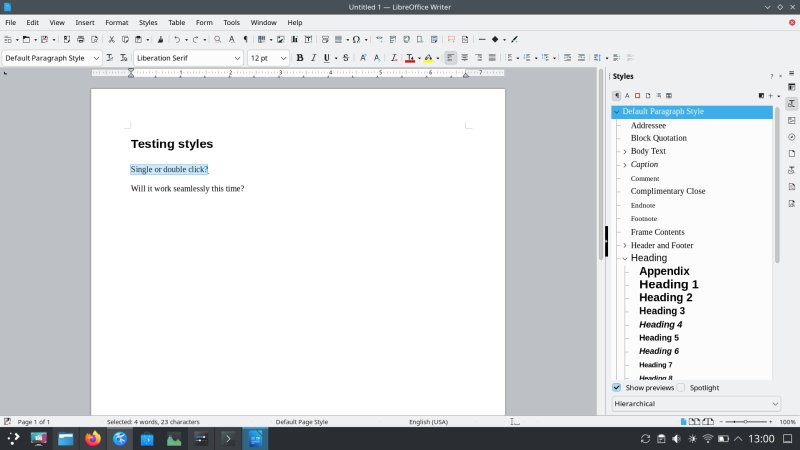This screenshot has width=800, height=450.
Task: Expand the Body Text style node
Action: pos(625,151)
